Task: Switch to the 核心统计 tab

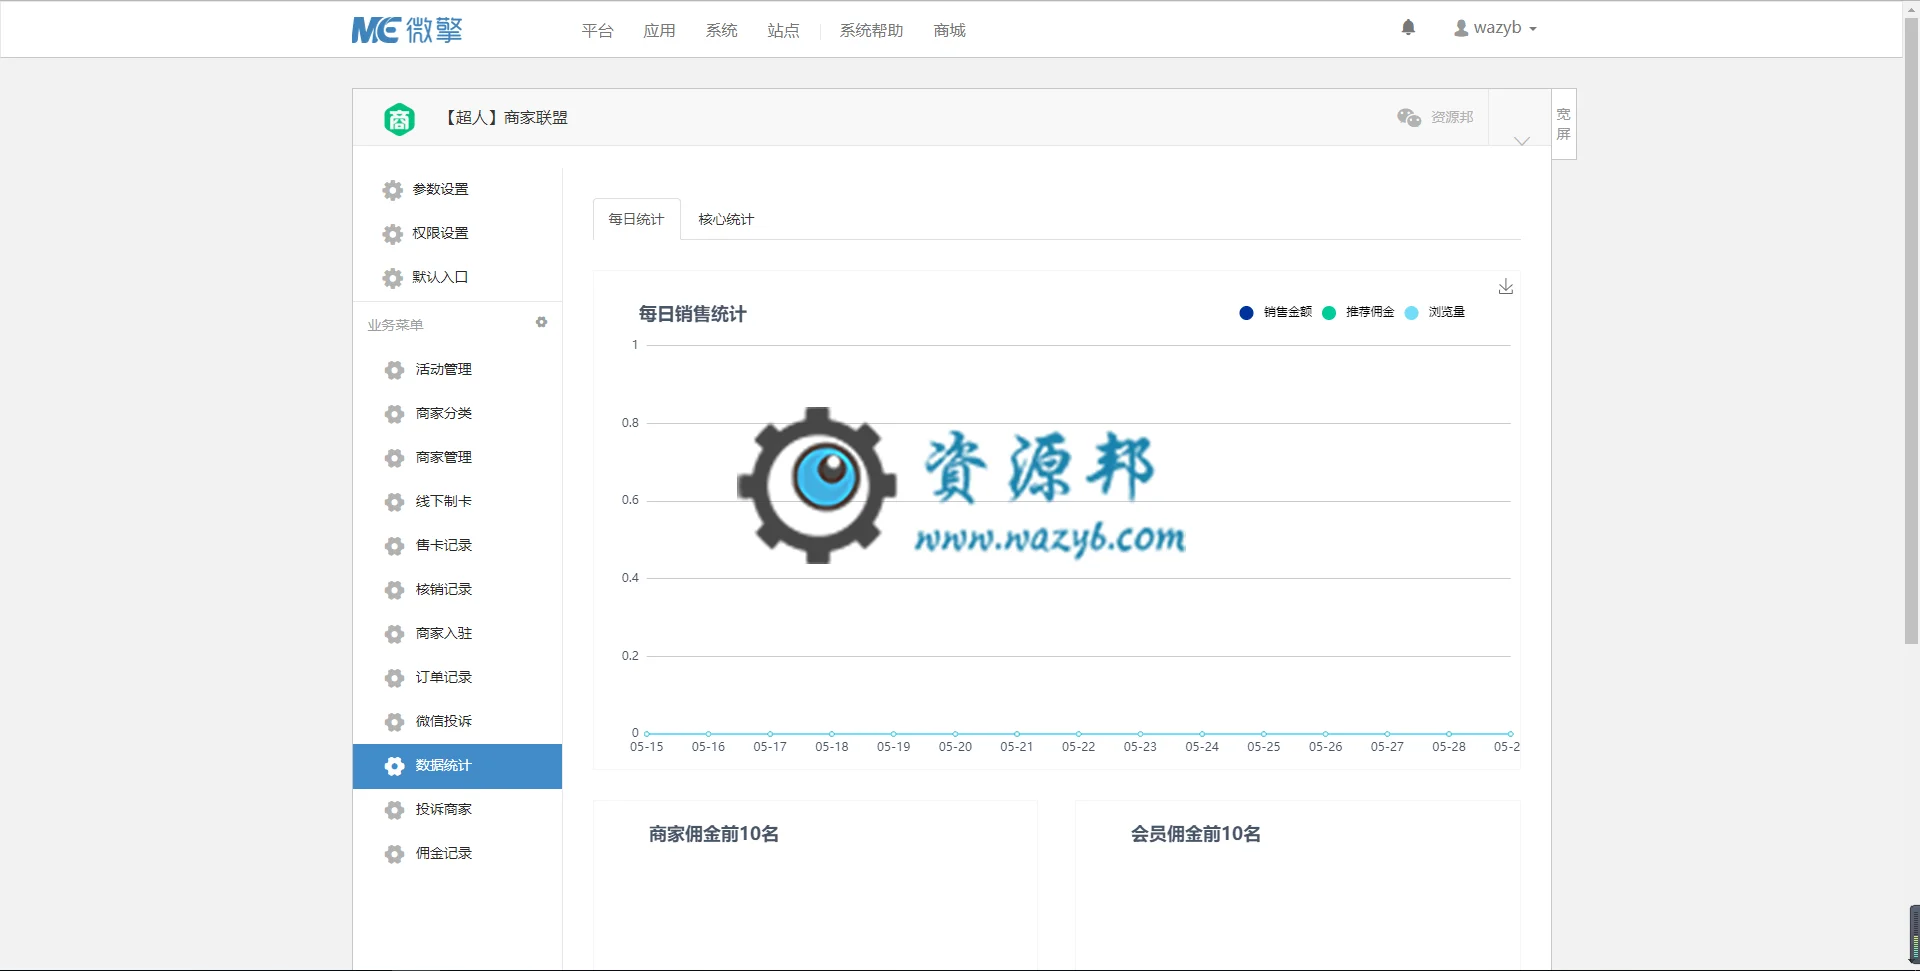Action: (726, 219)
